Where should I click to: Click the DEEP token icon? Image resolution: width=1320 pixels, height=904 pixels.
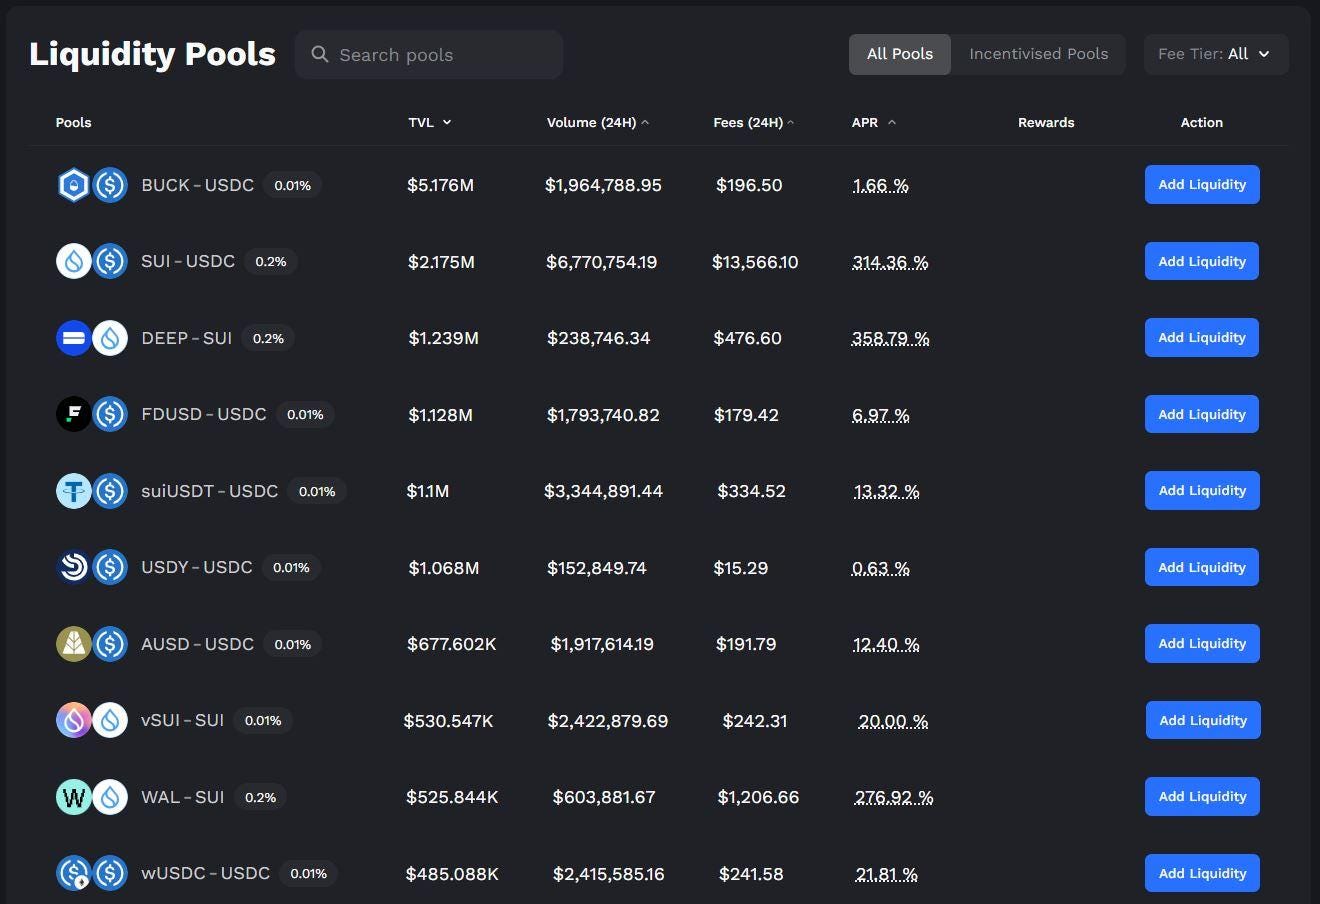click(74, 338)
